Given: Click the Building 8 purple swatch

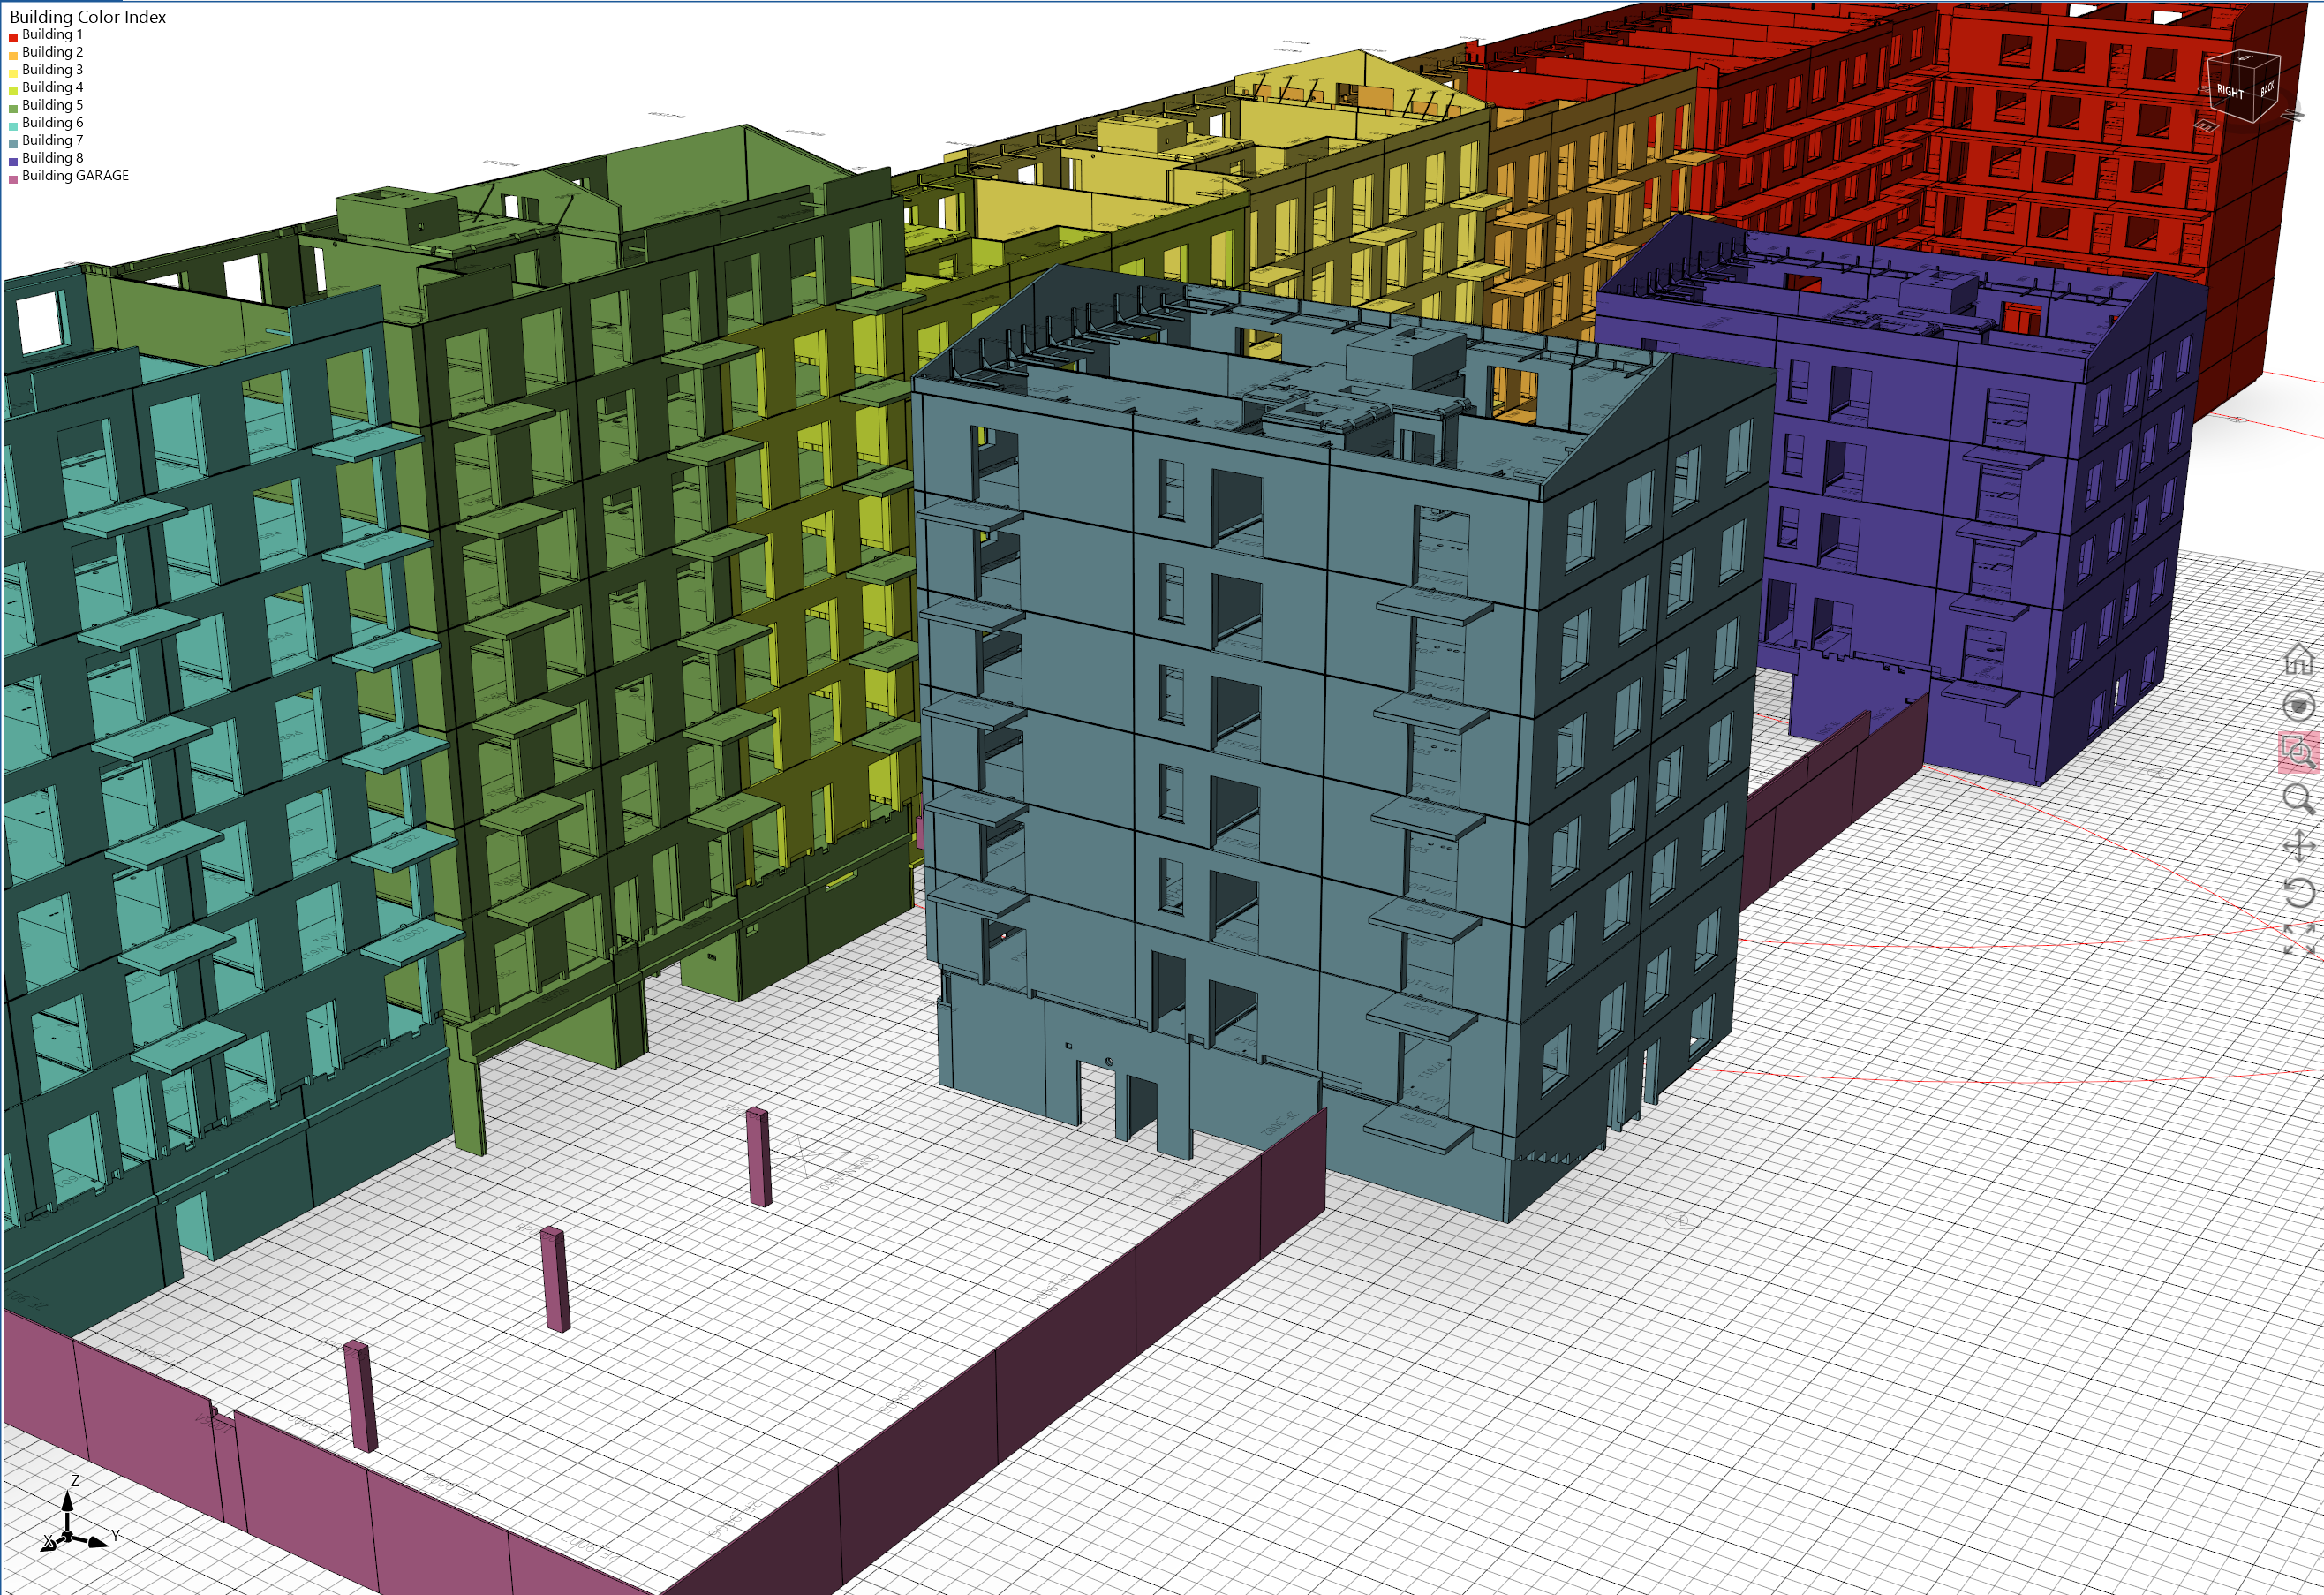Looking at the screenshot, I should click(x=13, y=161).
